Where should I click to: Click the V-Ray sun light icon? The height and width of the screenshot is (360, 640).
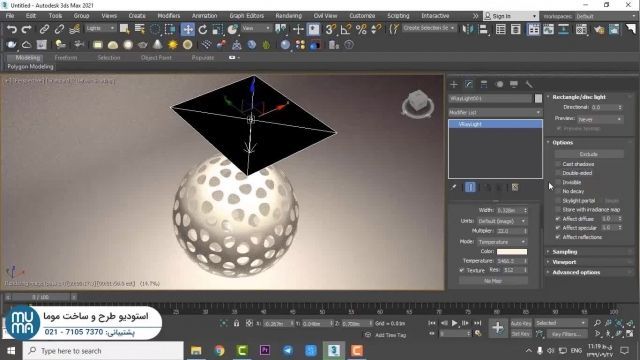(173, 45)
